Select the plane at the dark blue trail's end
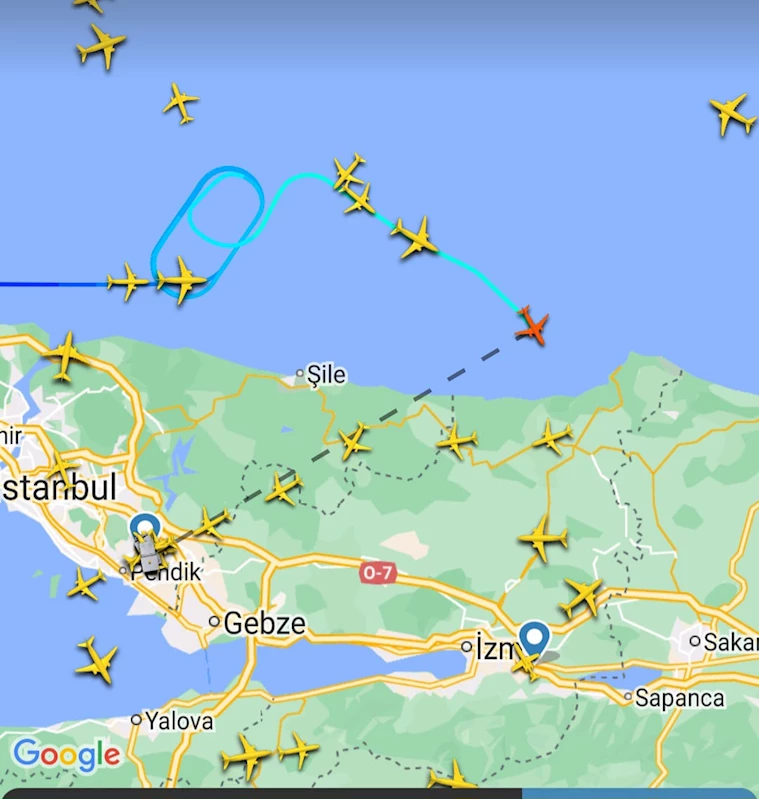 [127, 281]
